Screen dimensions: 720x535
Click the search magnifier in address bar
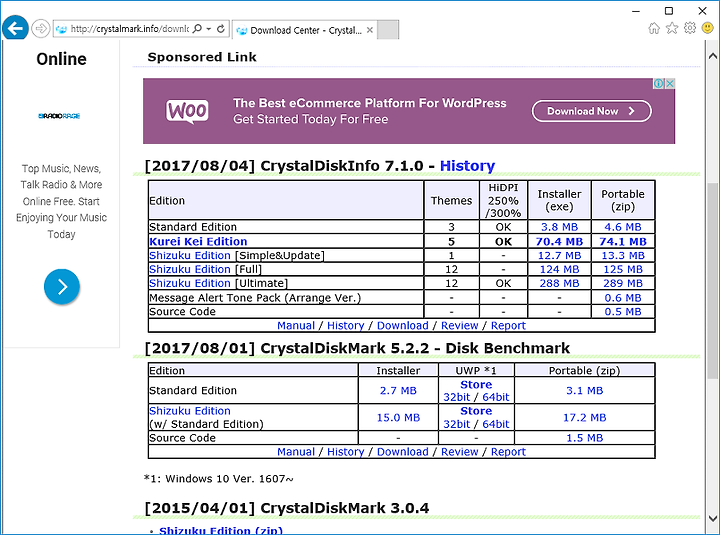[x=197, y=28]
